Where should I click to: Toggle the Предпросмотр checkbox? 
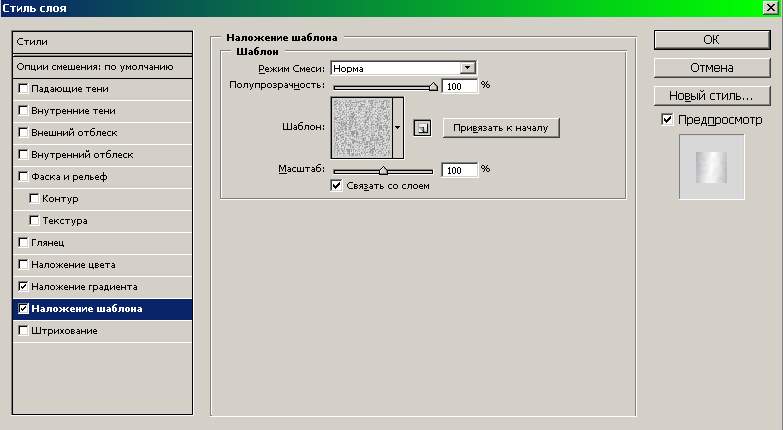click(667, 119)
